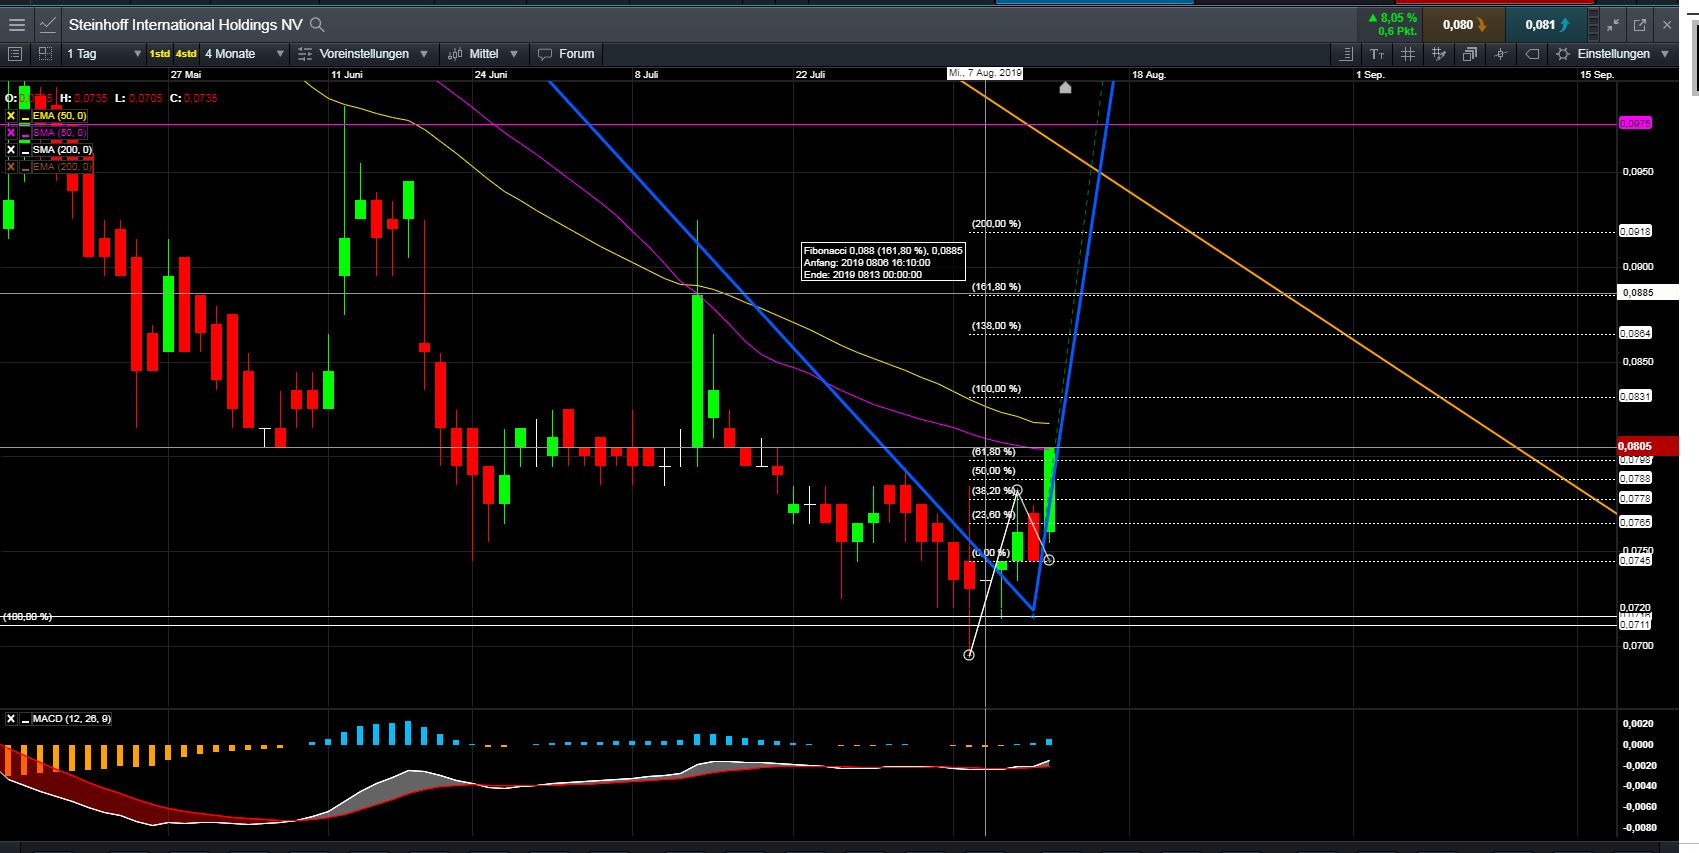1699x853 pixels.
Task: Remove the MACD (12, 26, 9) panel
Action: click(x=11, y=719)
